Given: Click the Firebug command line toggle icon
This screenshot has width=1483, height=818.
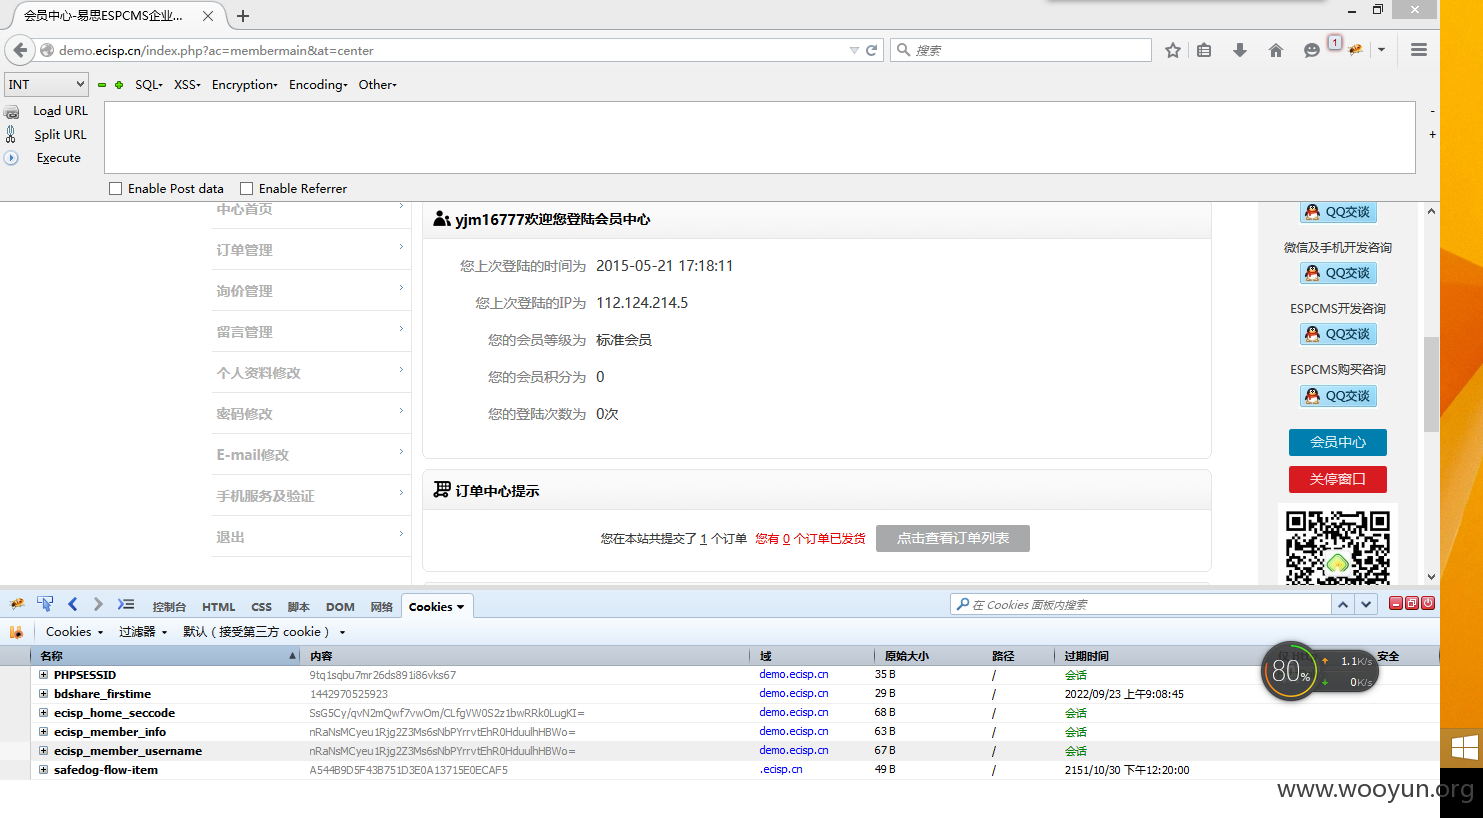Looking at the screenshot, I should click(125, 604).
